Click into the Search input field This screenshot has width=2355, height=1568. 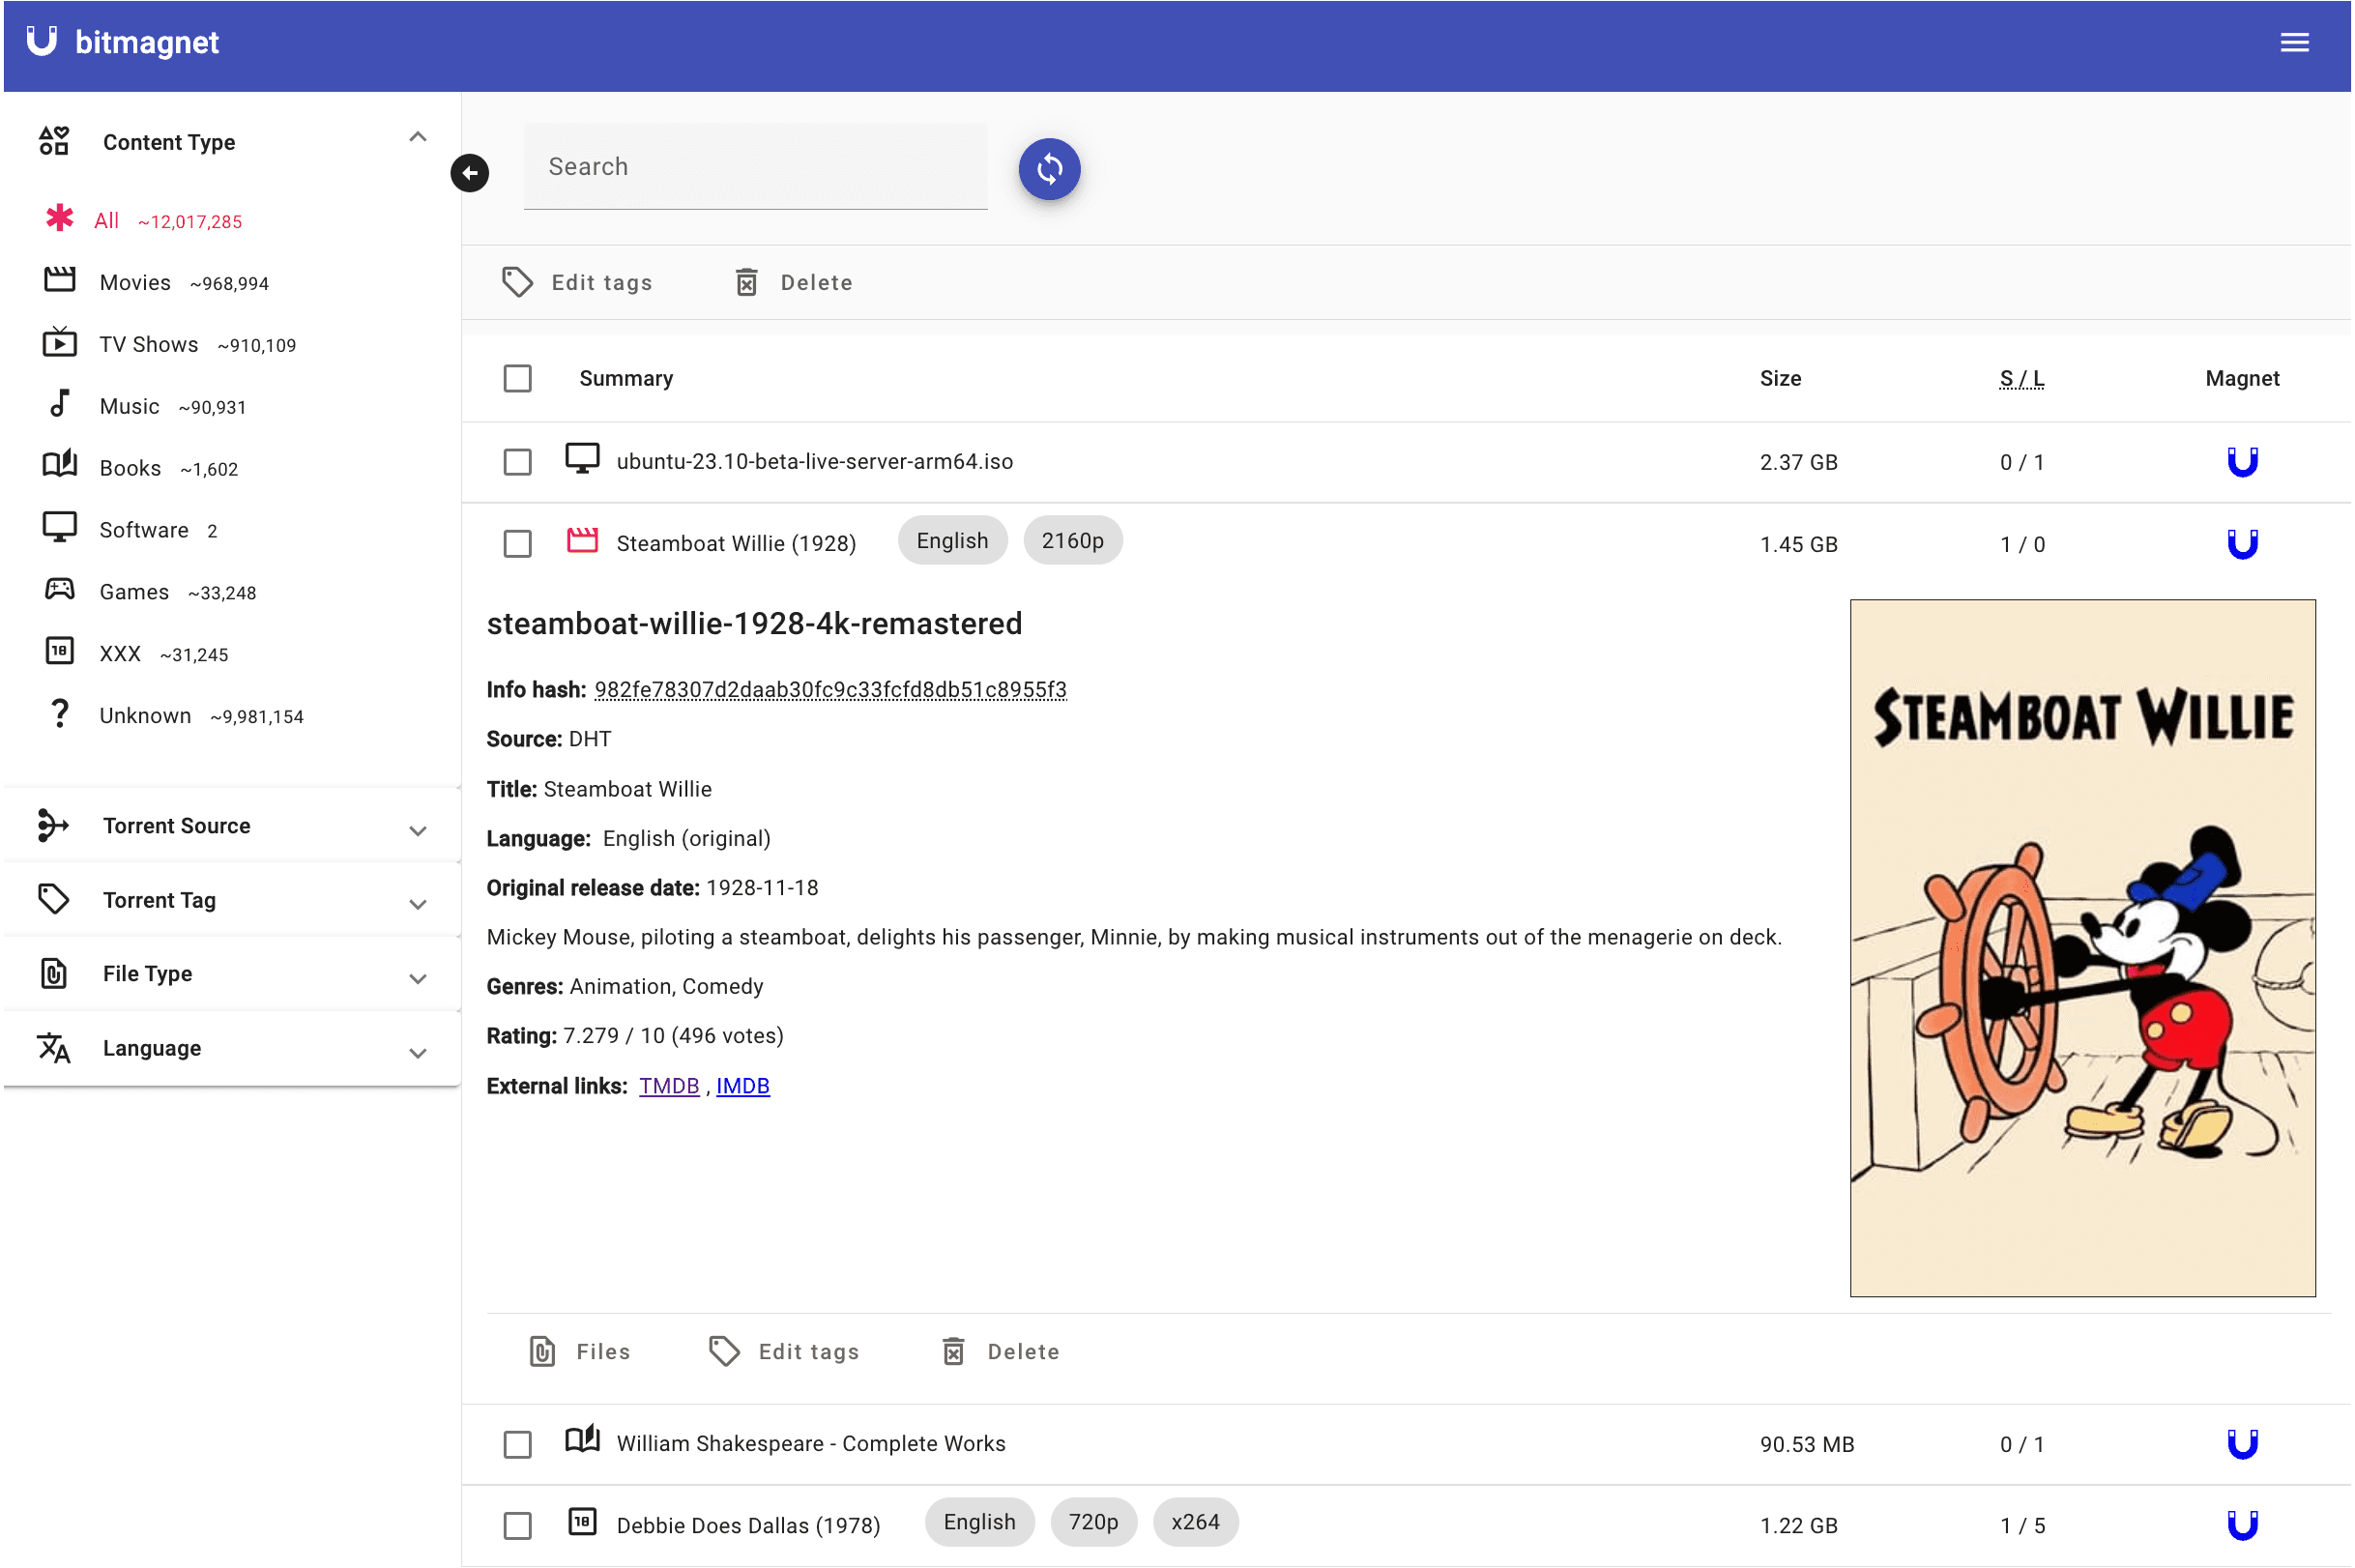click(755, 167)
